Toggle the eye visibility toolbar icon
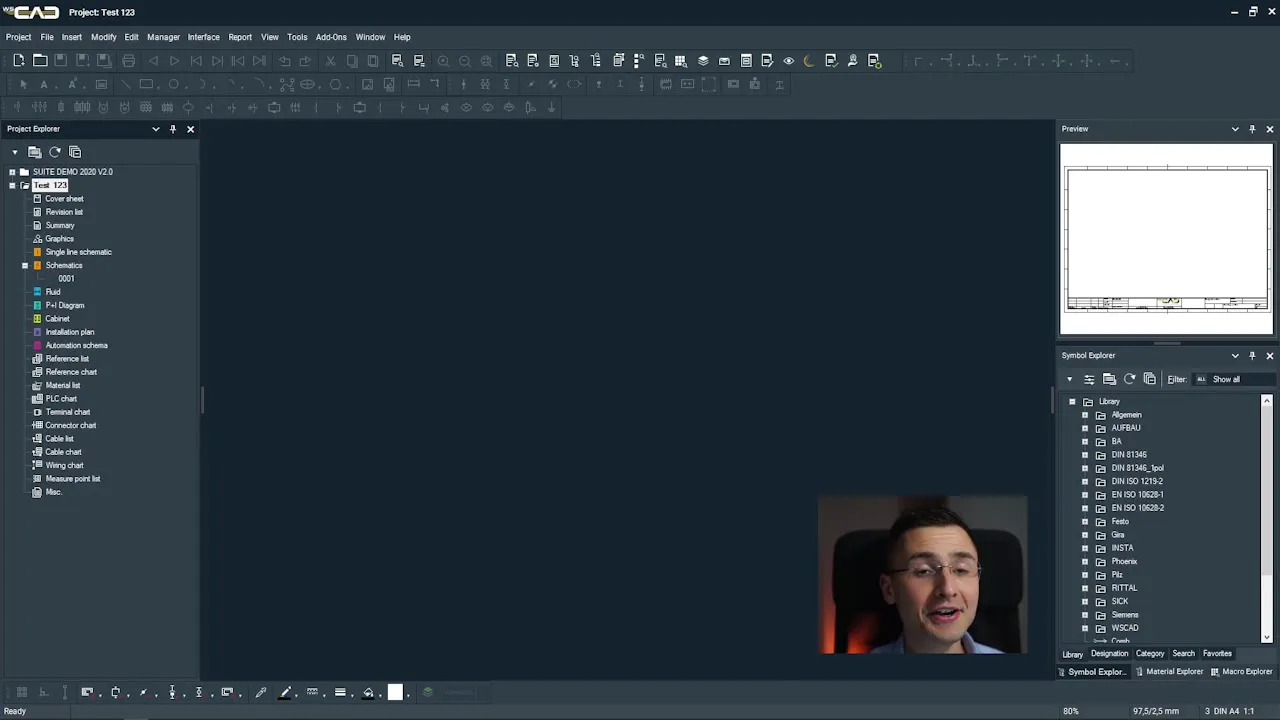The width and height of the screenshot is (1280, 720). 788,61
